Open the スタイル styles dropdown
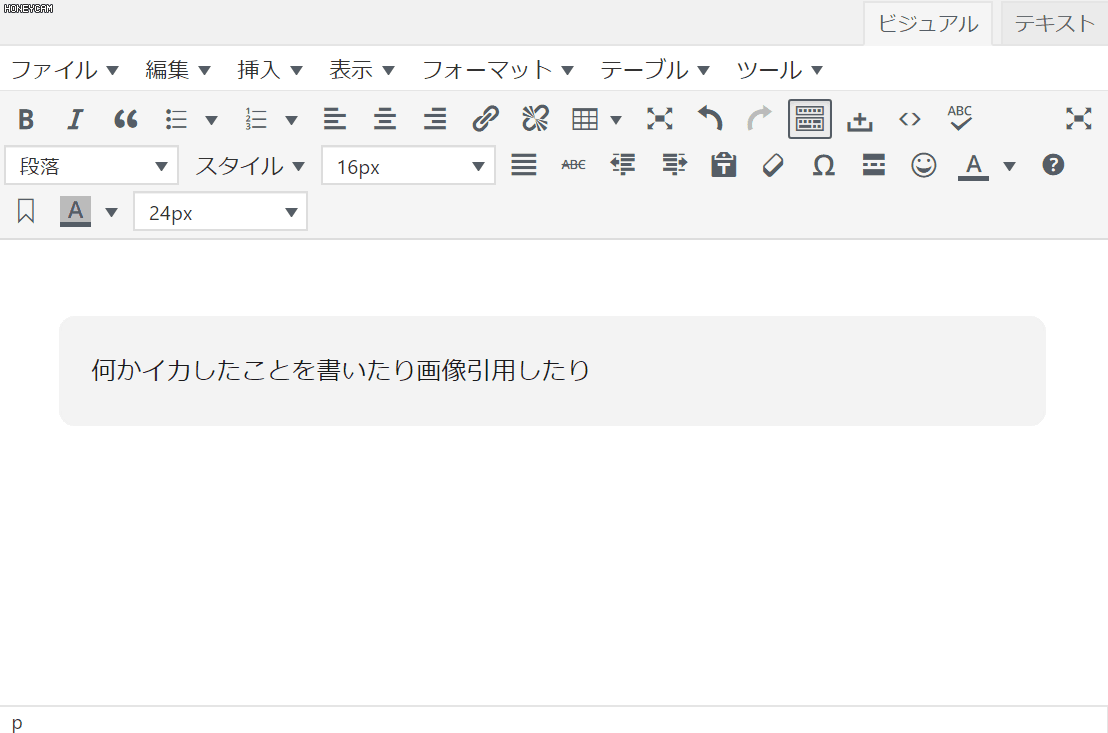The width and height of the screenshot is (1108, 733). pos(250,165)
